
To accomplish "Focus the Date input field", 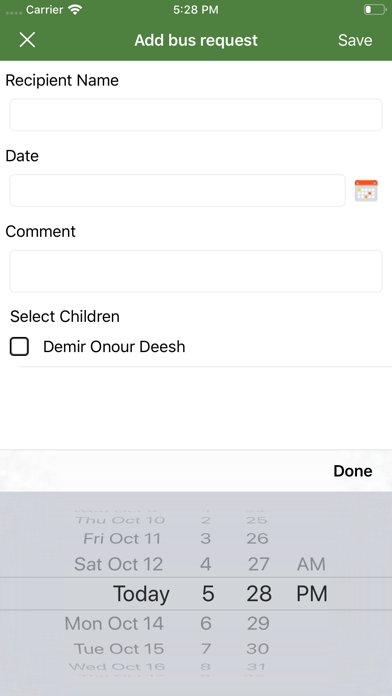I will (x=178, y=190).
